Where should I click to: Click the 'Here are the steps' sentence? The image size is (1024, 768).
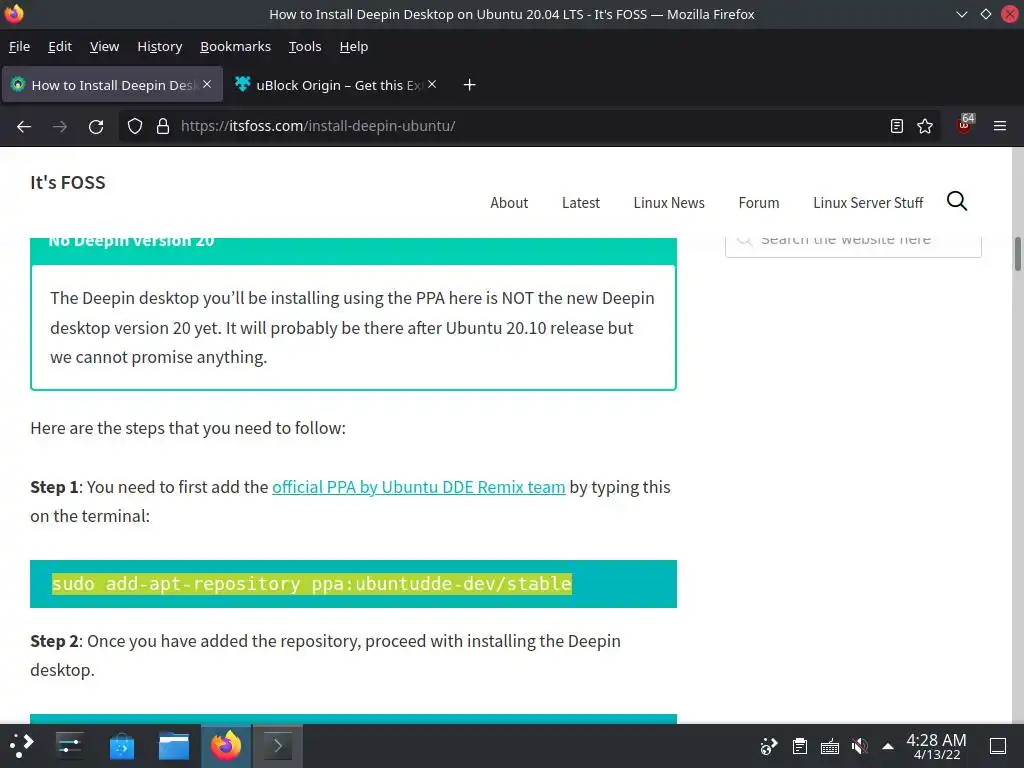pos(188,428)
